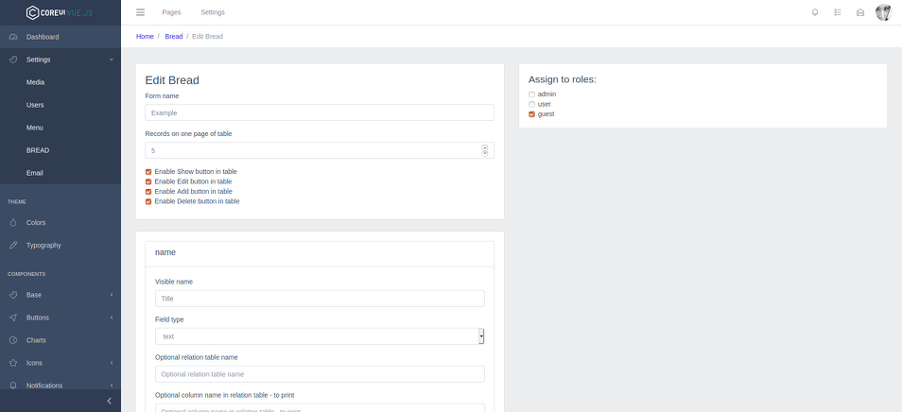Toggle Enable Show button in table
902x412 pixels.
point(148,171)
